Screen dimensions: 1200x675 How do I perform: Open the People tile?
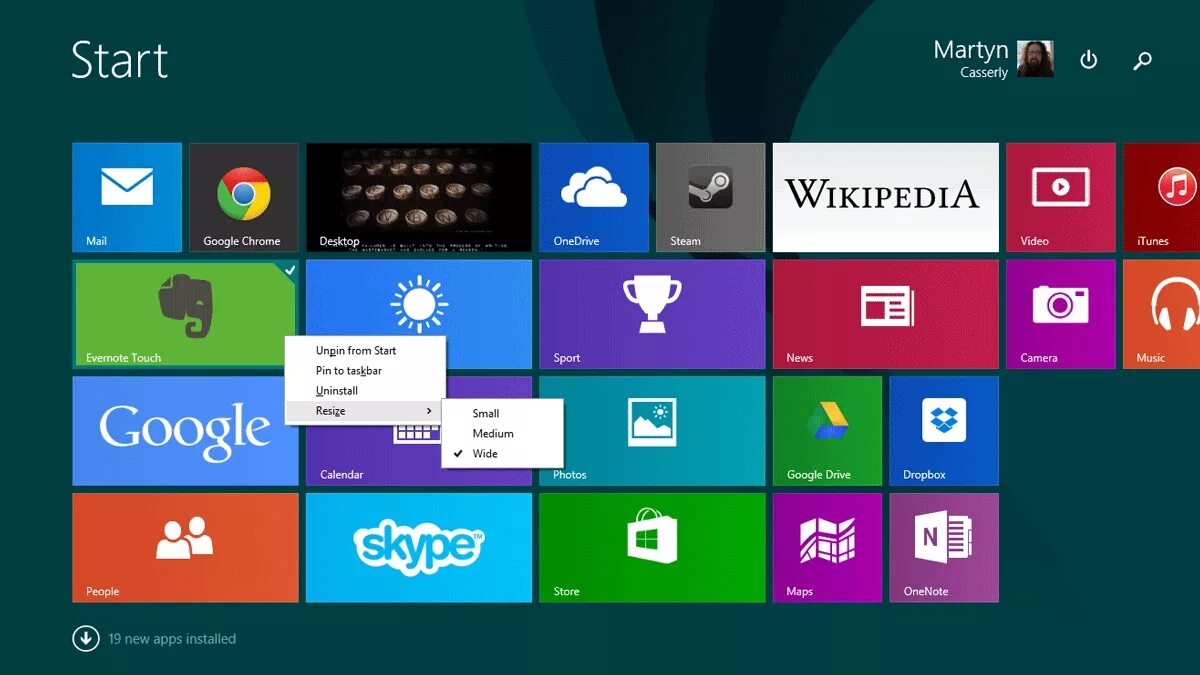click(x=185, y=548)
